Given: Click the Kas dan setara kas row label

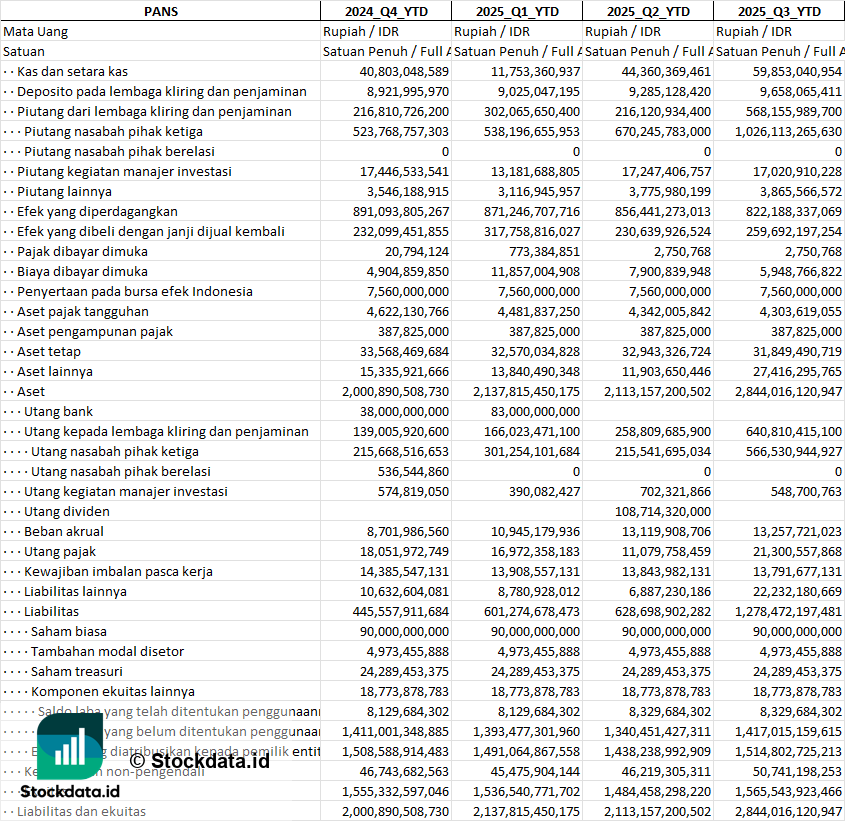Looking at the screenshot, I should [72, 71].
